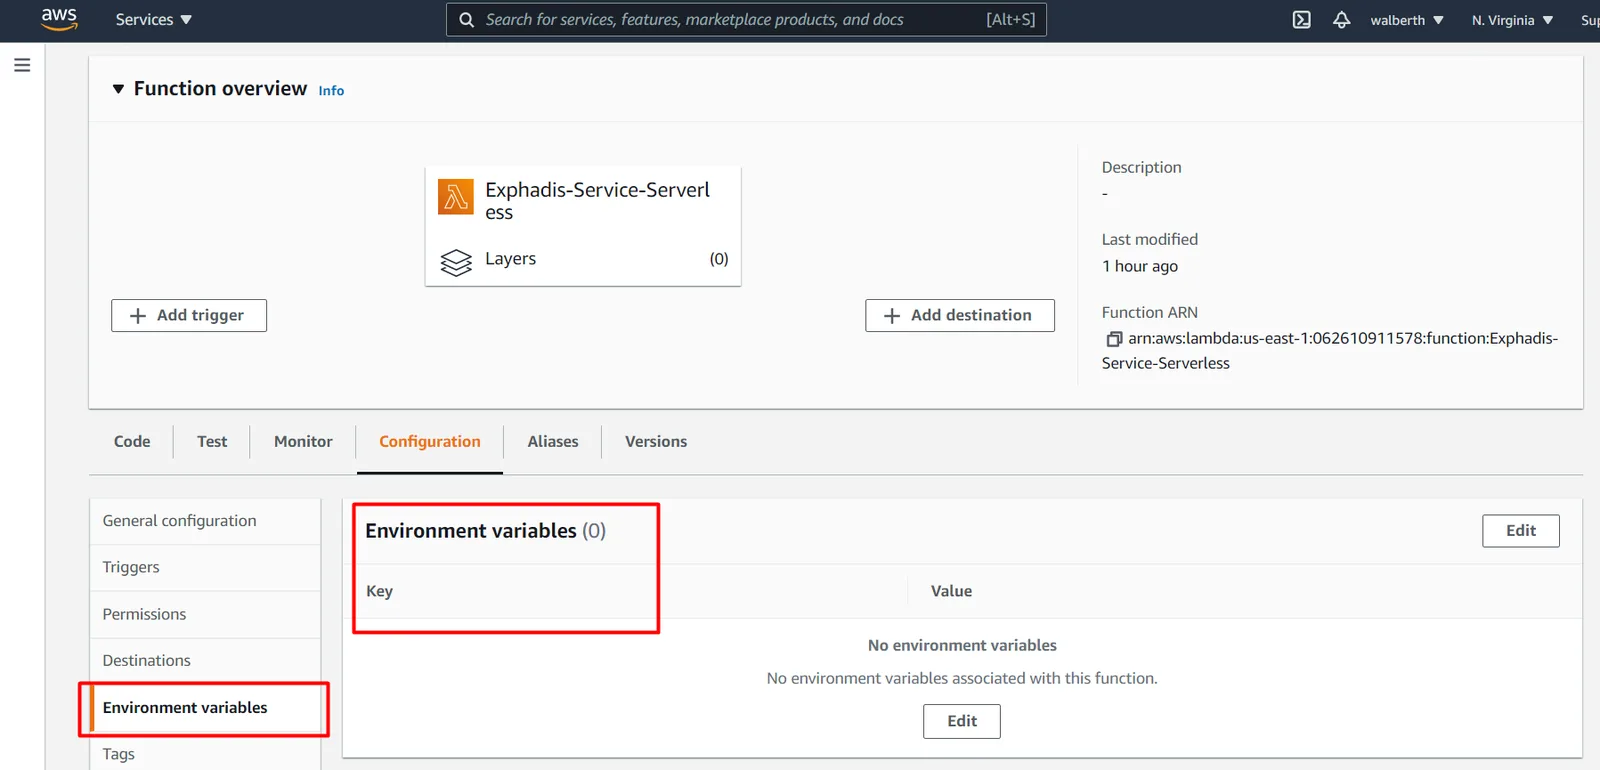The image size is (1600, 770).
Task: Click the Value column header
Action: pos(951,591)
